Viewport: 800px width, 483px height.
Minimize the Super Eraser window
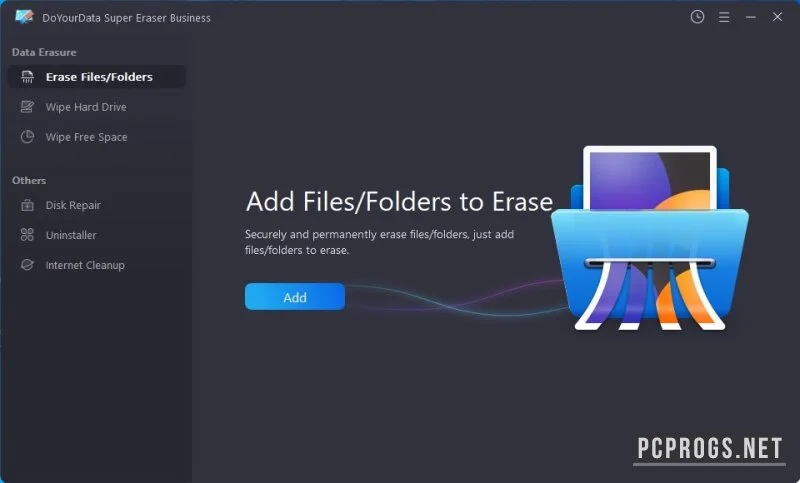point(751,17)
